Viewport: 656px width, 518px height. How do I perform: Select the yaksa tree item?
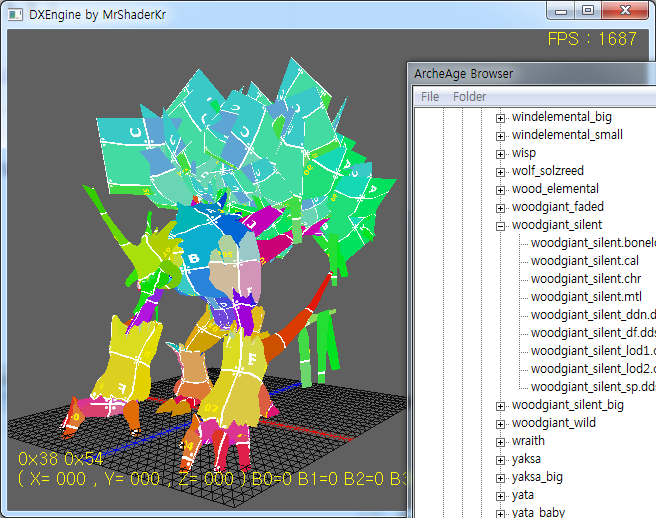(526, 459)
